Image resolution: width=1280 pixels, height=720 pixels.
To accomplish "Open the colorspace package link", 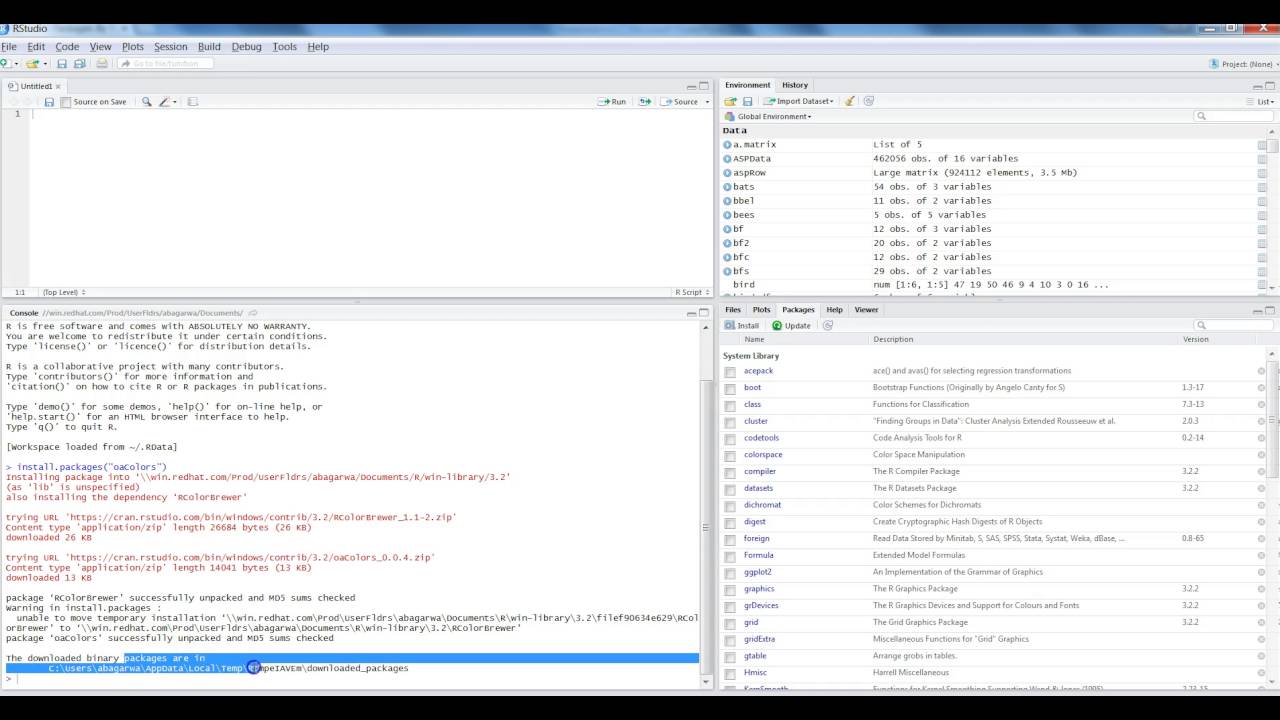I will [763, 455].
